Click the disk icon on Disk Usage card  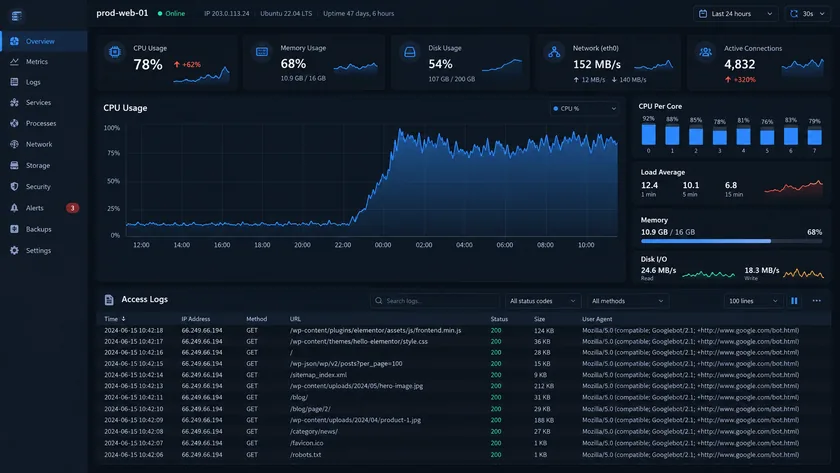[410, 52]
